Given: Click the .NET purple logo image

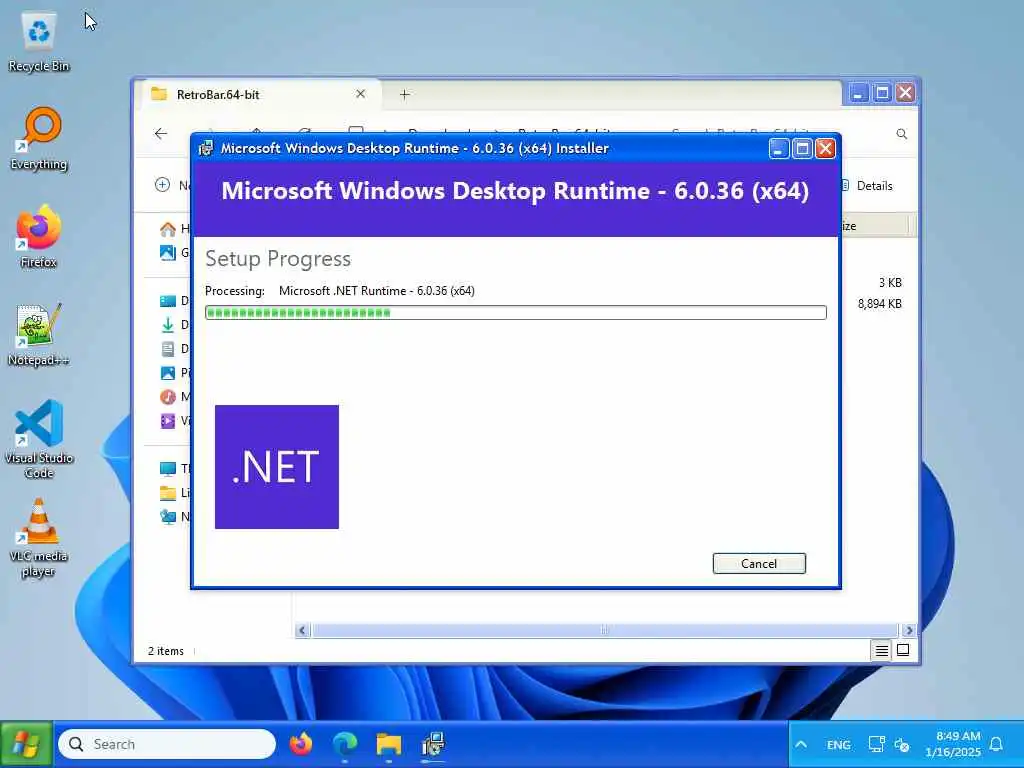Looking at the screenshot, I should tap(277, 467).
